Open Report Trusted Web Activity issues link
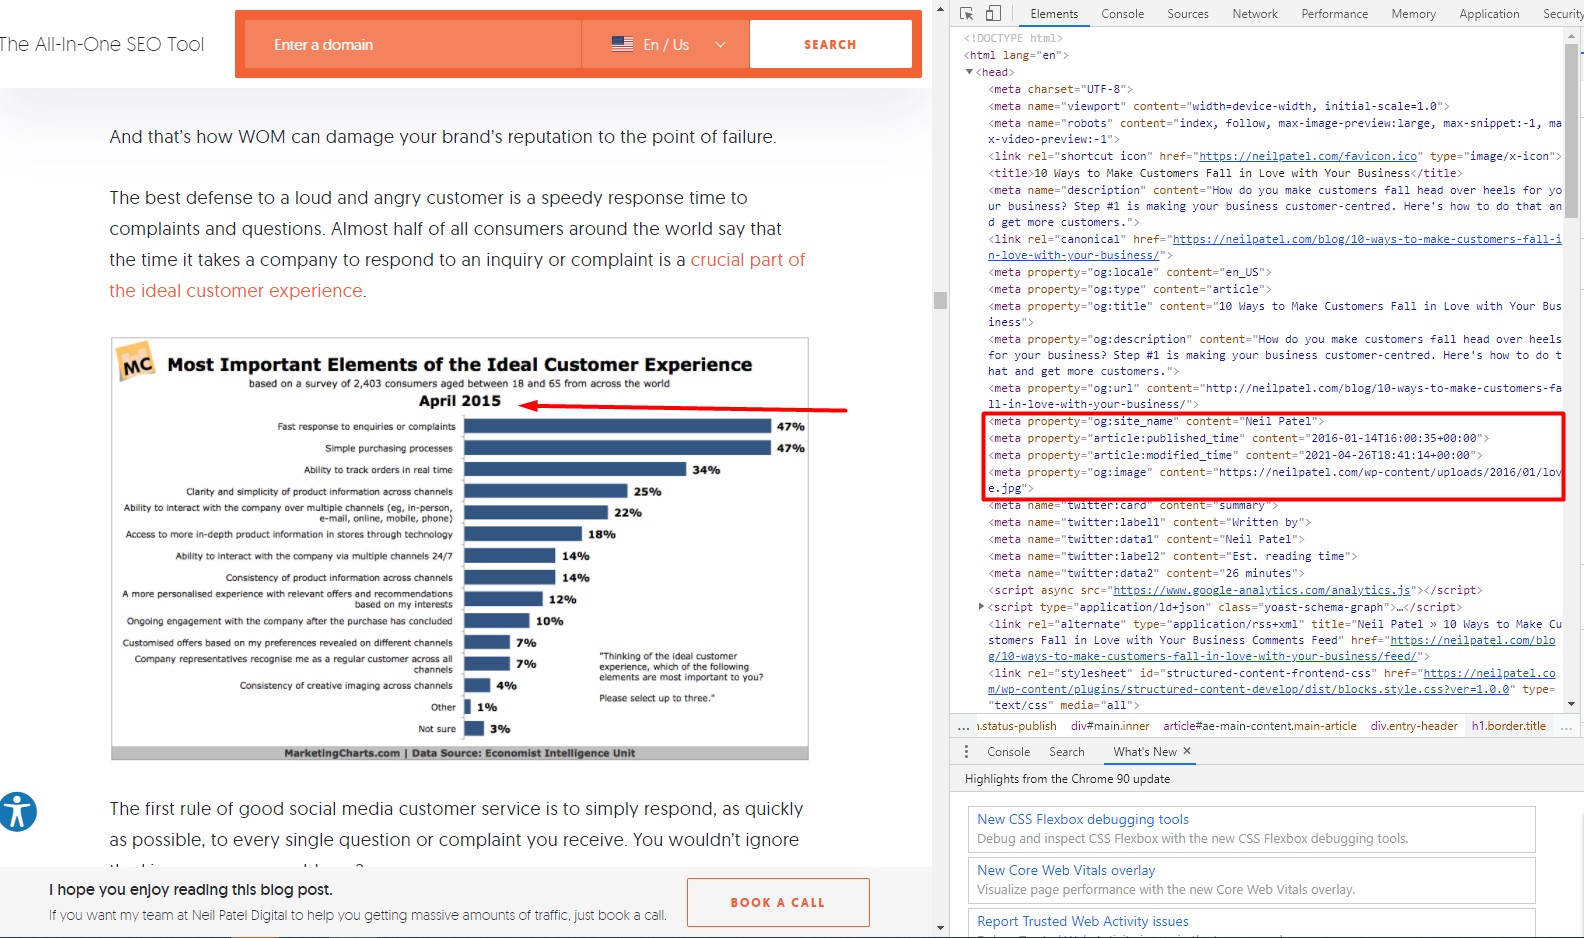Image resolution: width=1584 pixels, height=938 pixels. coord(1083,921)
